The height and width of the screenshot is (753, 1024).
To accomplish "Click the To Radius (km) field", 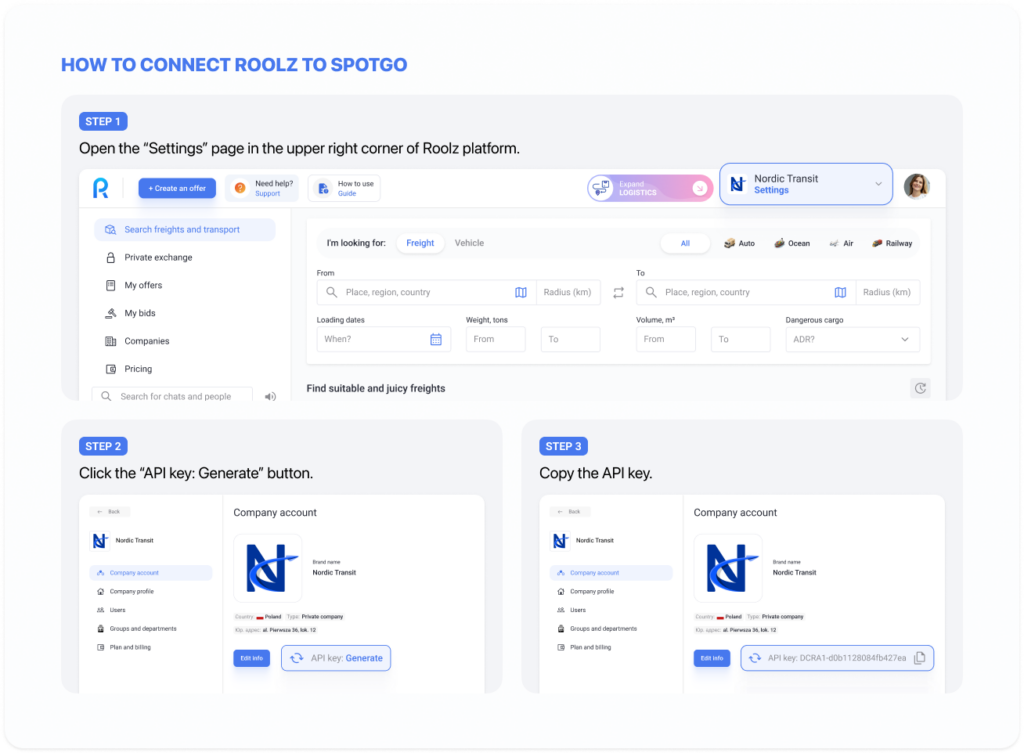I will point(887,292).
